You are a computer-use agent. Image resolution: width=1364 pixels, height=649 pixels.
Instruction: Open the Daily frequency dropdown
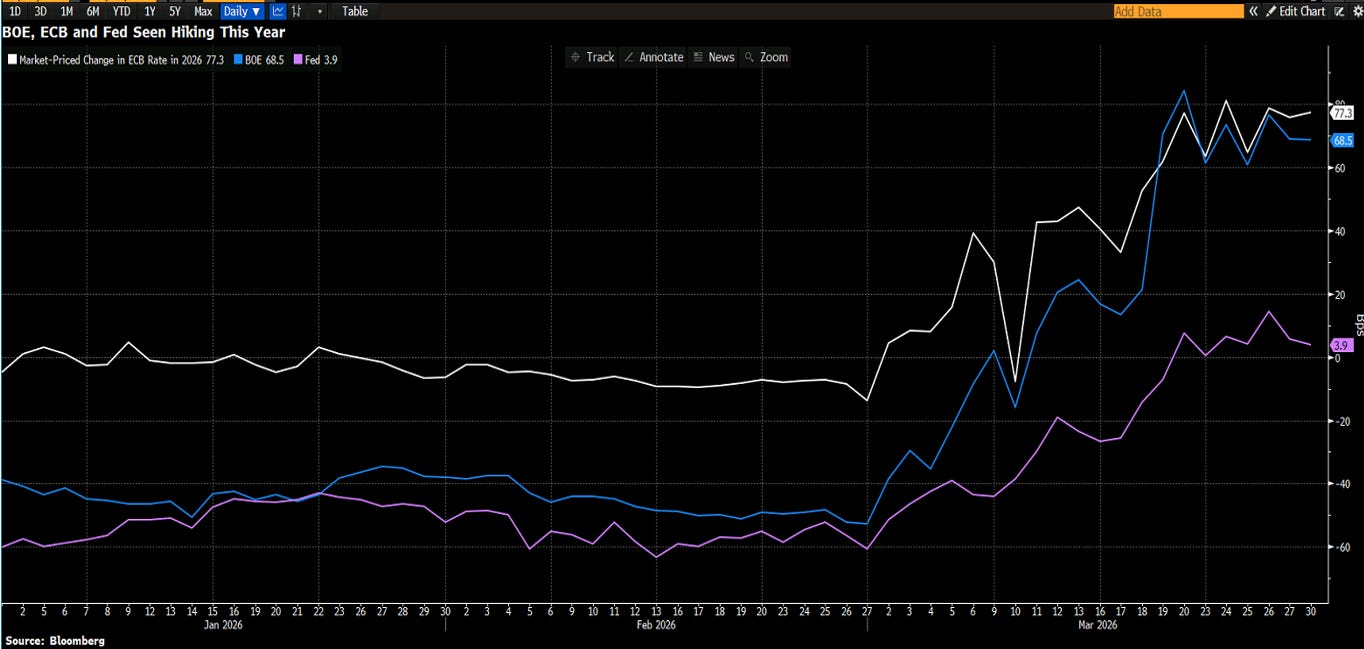tap(242, 11)
